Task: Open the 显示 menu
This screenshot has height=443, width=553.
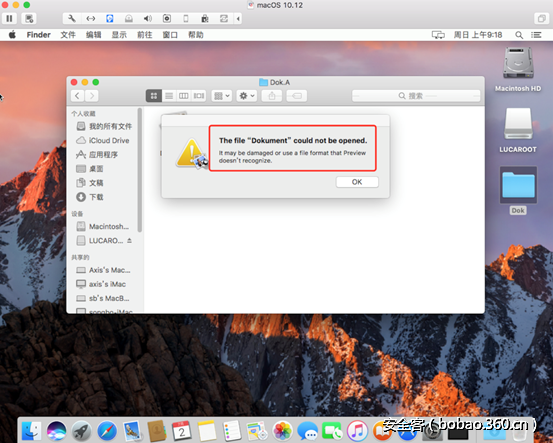Action: 119,35
